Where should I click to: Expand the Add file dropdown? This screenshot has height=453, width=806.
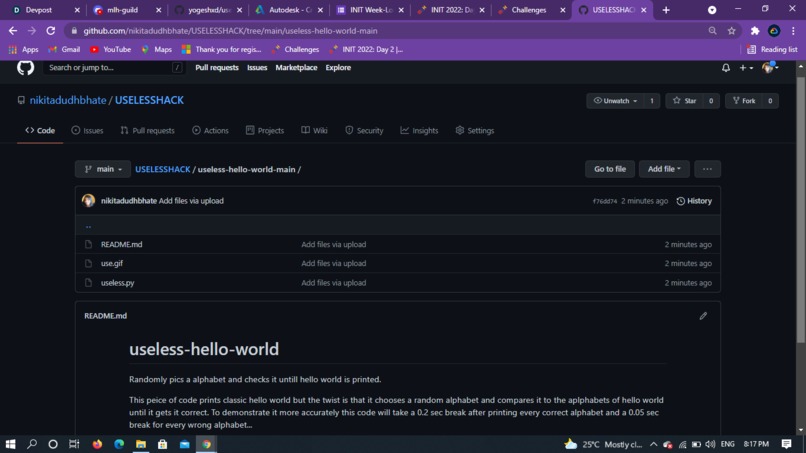[x=664, y=169]
